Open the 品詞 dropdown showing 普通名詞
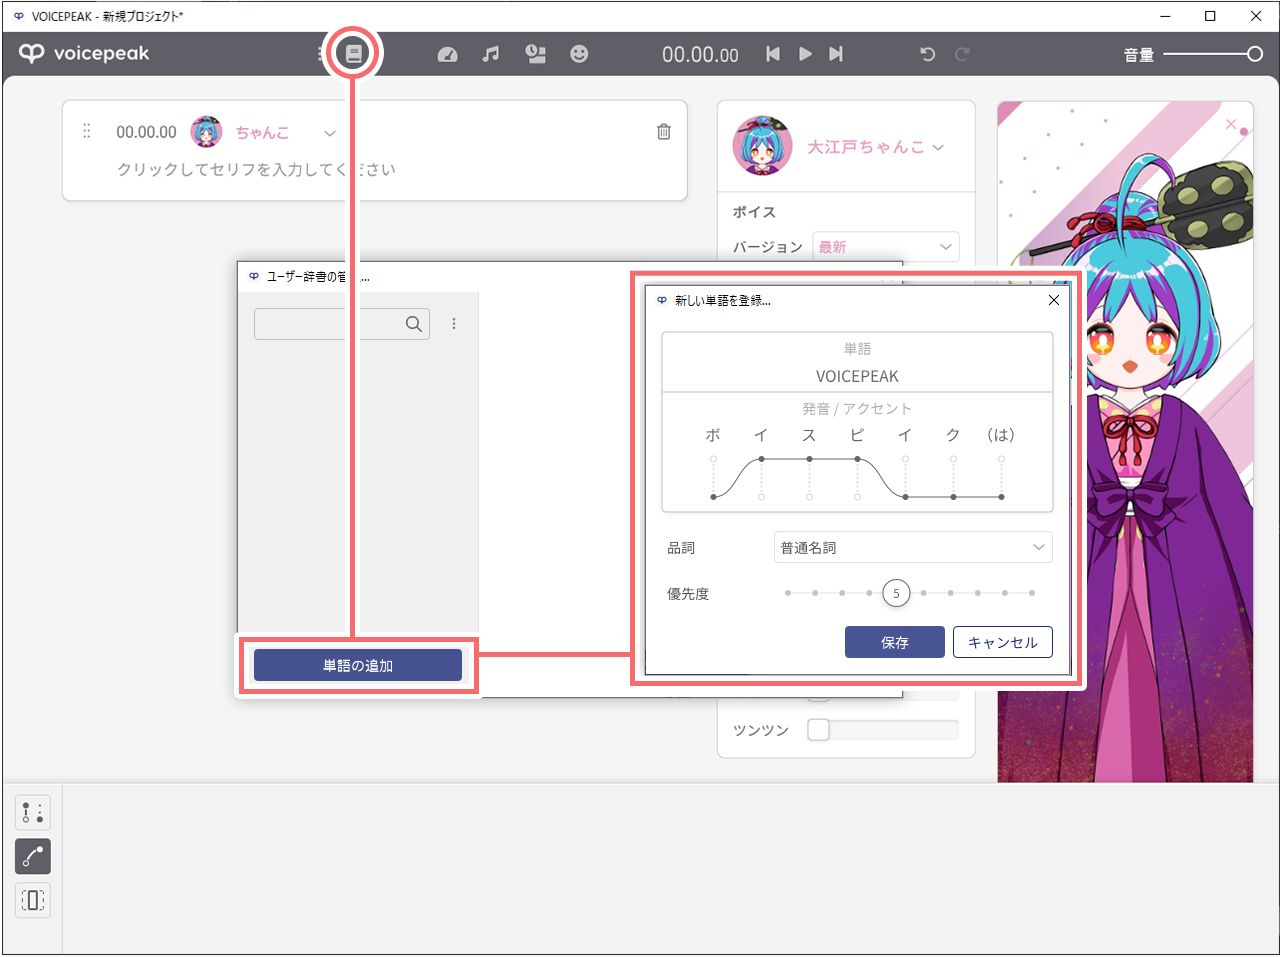 [913, 547]
